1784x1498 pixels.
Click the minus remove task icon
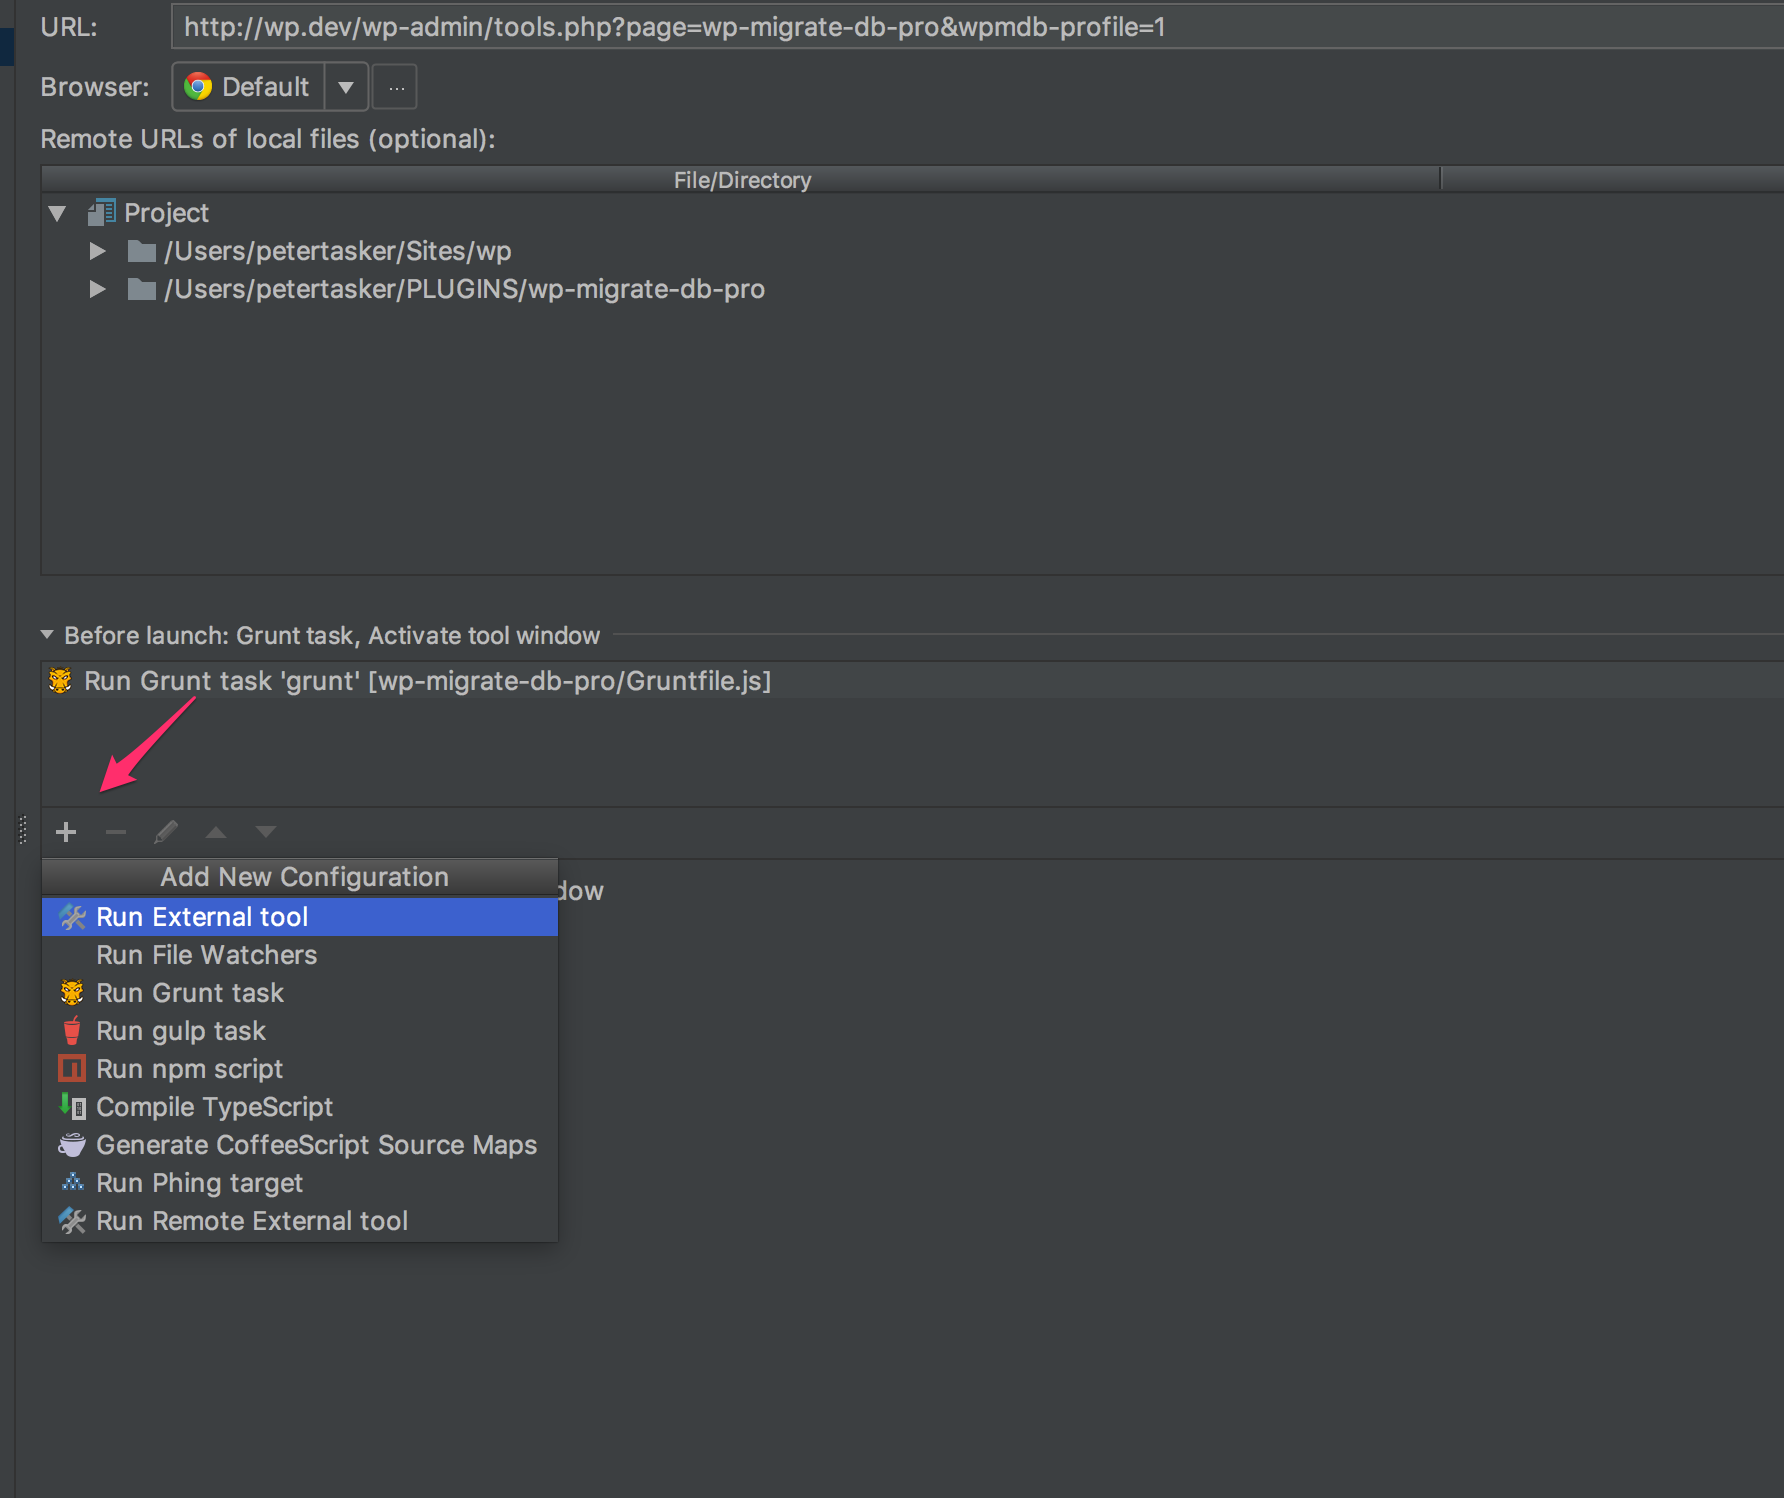[116, 832]
